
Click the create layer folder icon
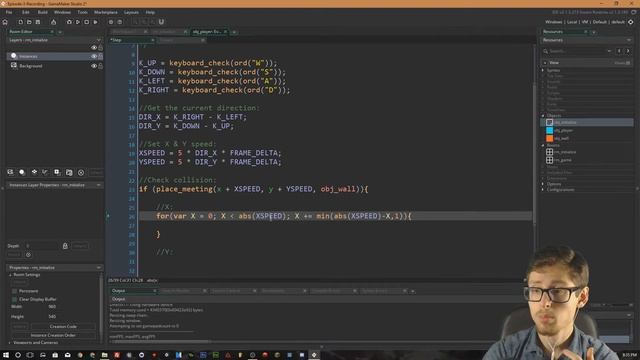69,172
